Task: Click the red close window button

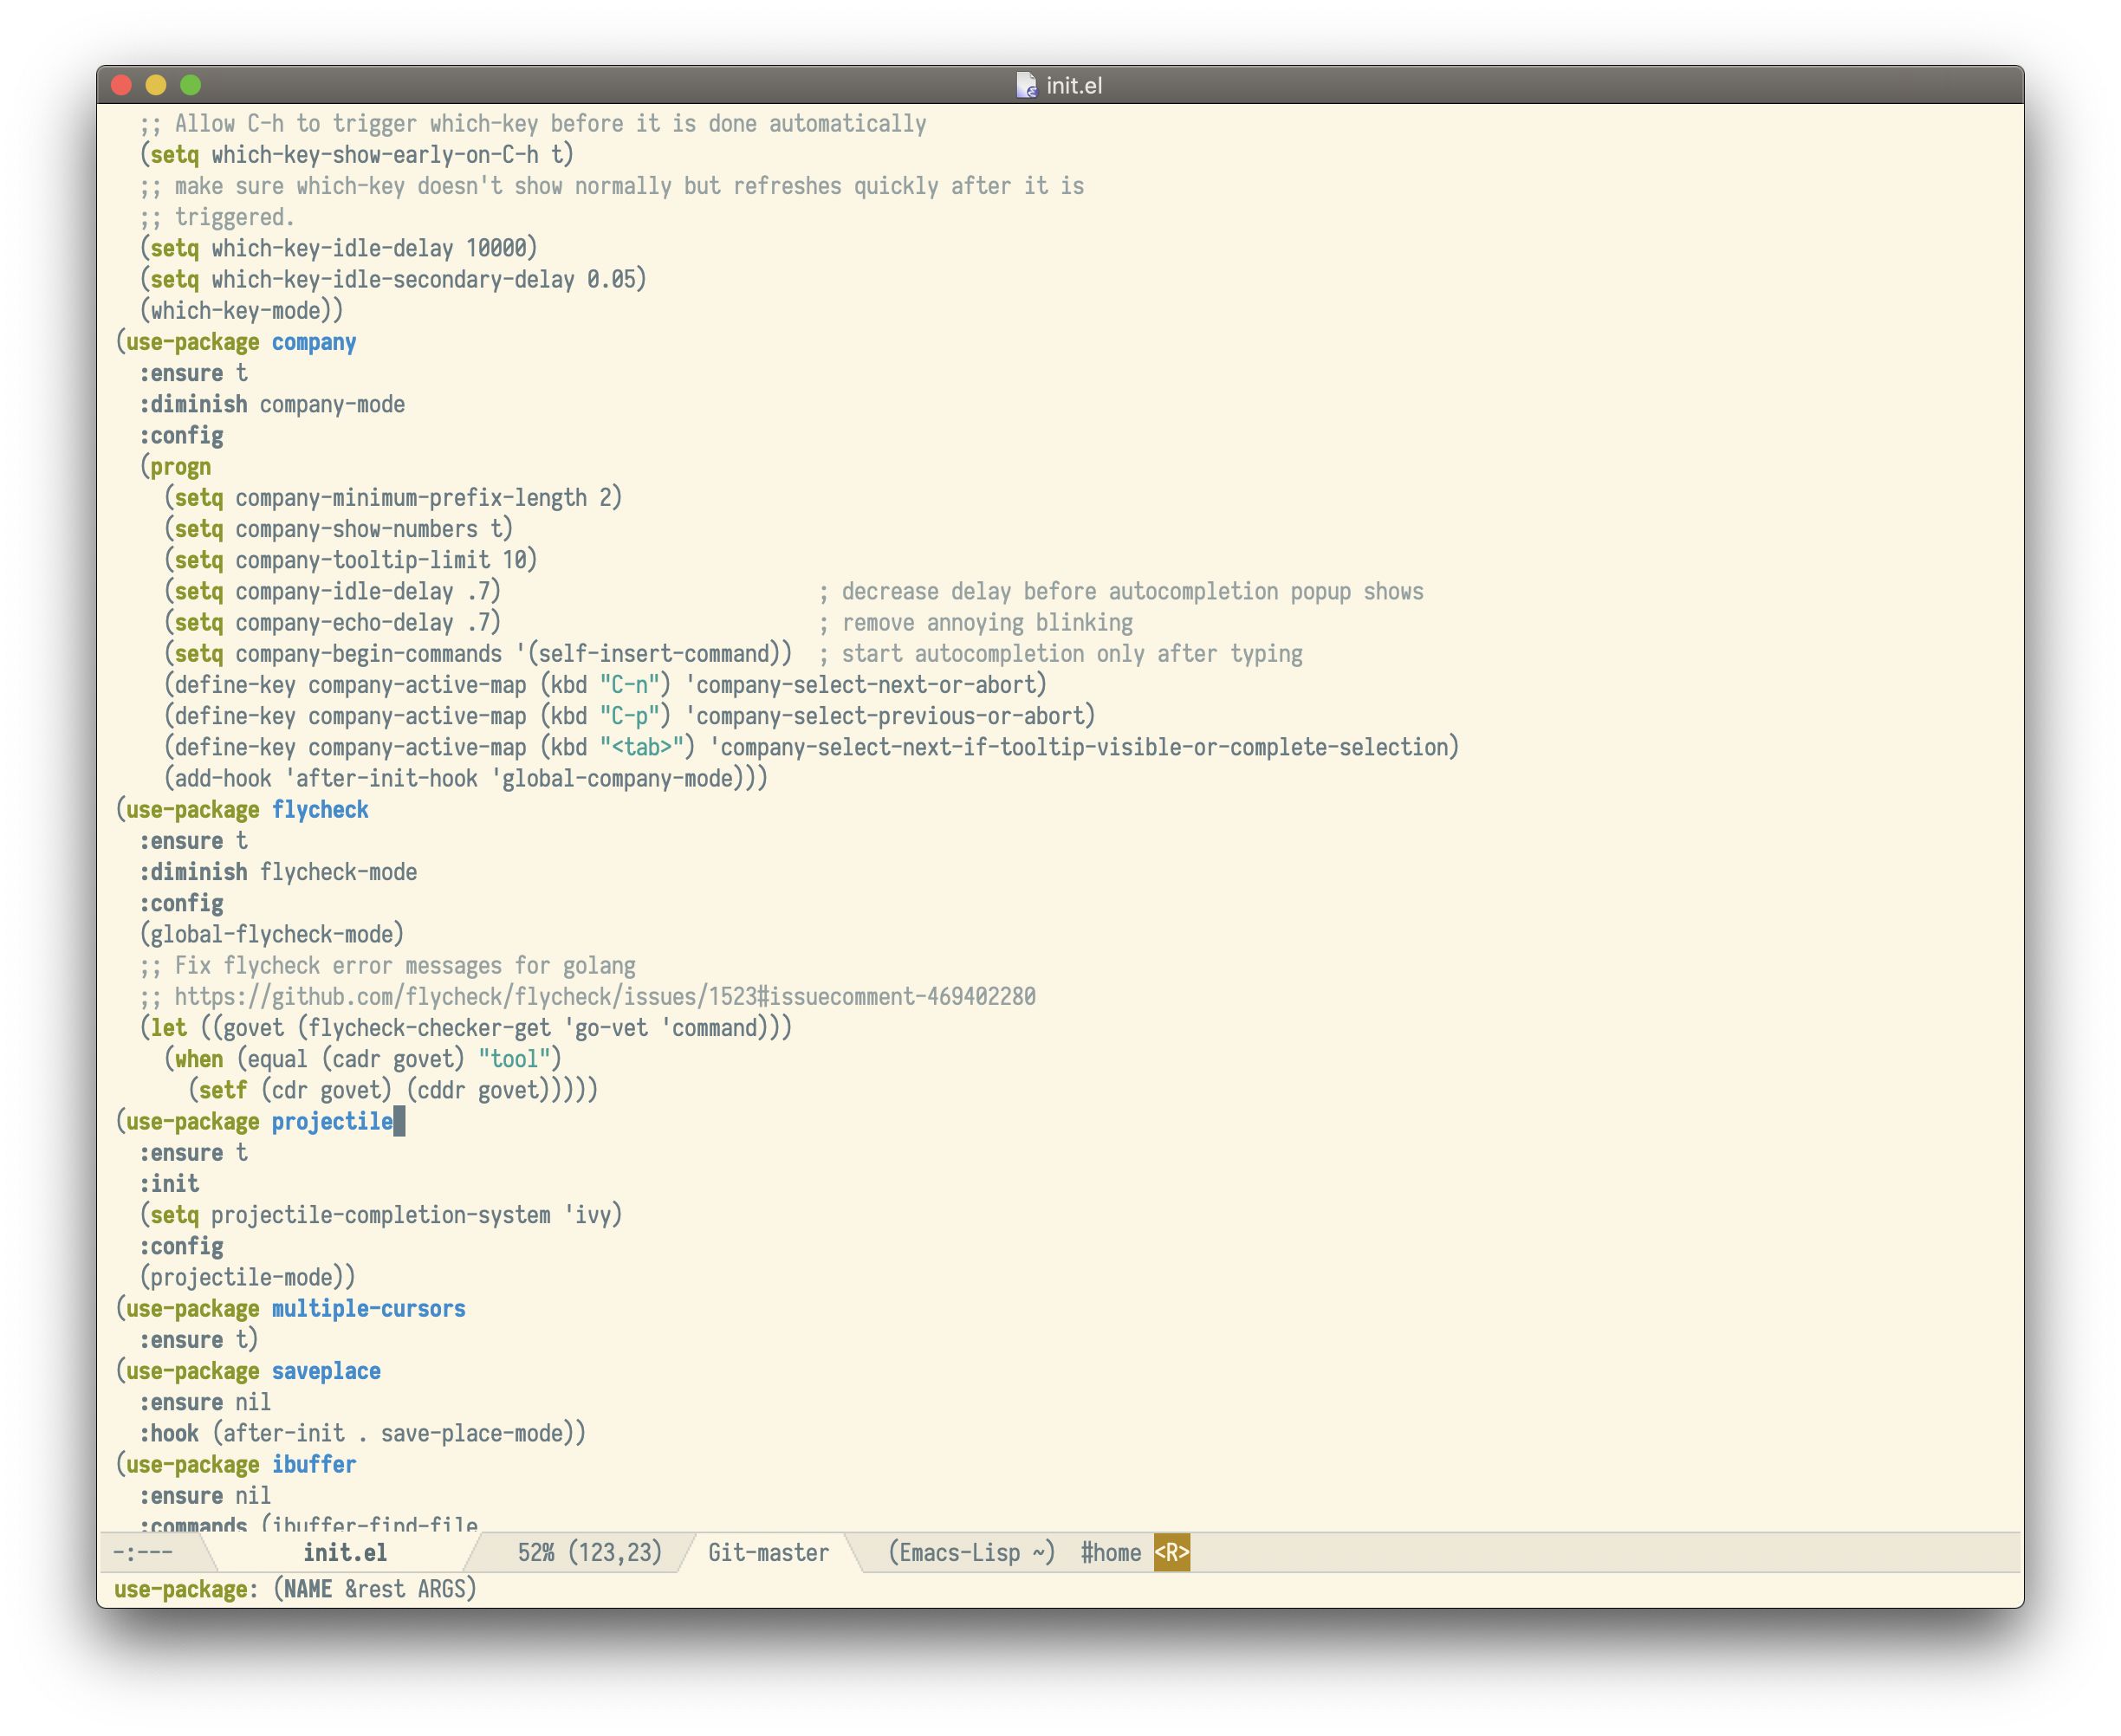Action: point(122,85)
